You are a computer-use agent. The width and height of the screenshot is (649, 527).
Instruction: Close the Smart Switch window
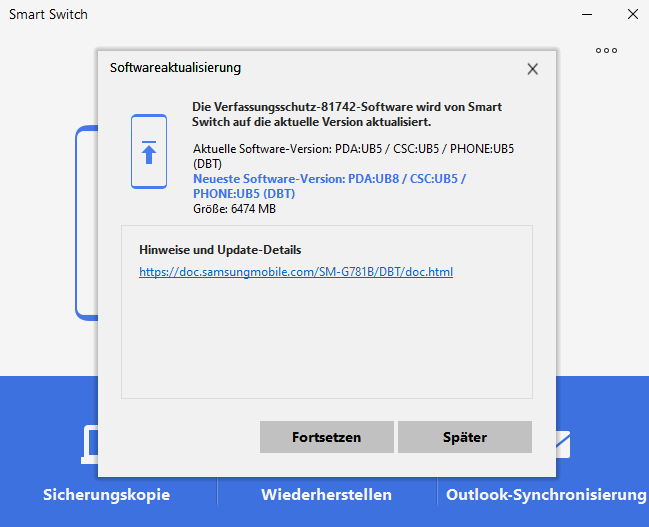pyautogui.click(x=633, y=14)
